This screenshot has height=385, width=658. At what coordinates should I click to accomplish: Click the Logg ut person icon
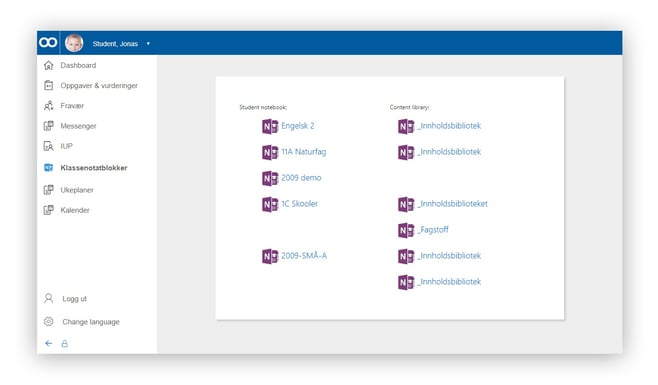tap(49, 299)
